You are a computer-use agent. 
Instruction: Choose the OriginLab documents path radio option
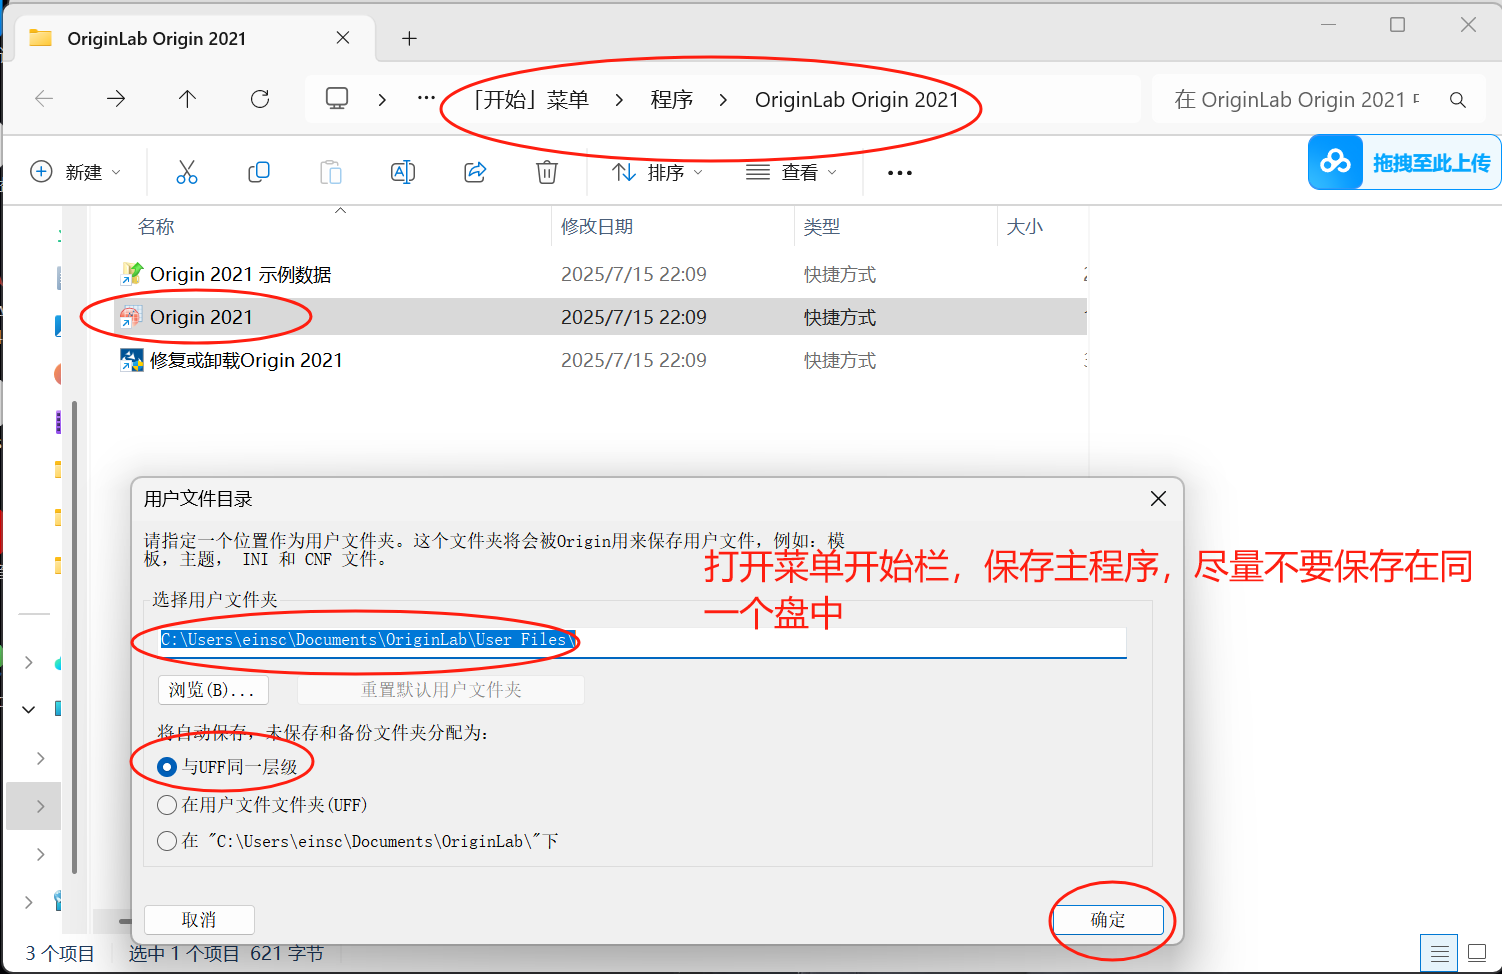point(167,841)
